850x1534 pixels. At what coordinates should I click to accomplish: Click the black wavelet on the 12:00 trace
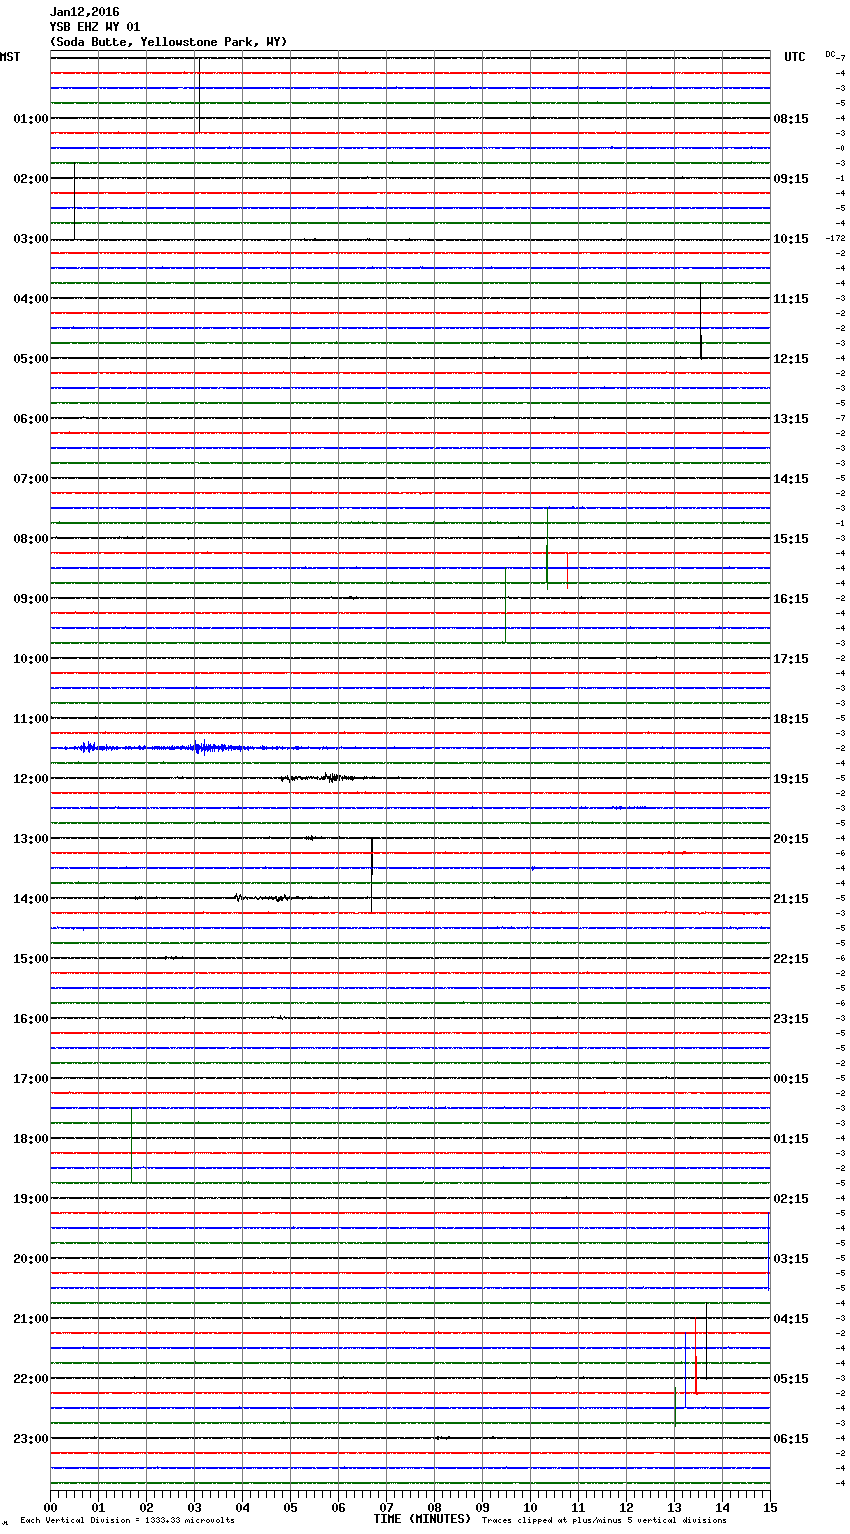(x=330, y=777)
